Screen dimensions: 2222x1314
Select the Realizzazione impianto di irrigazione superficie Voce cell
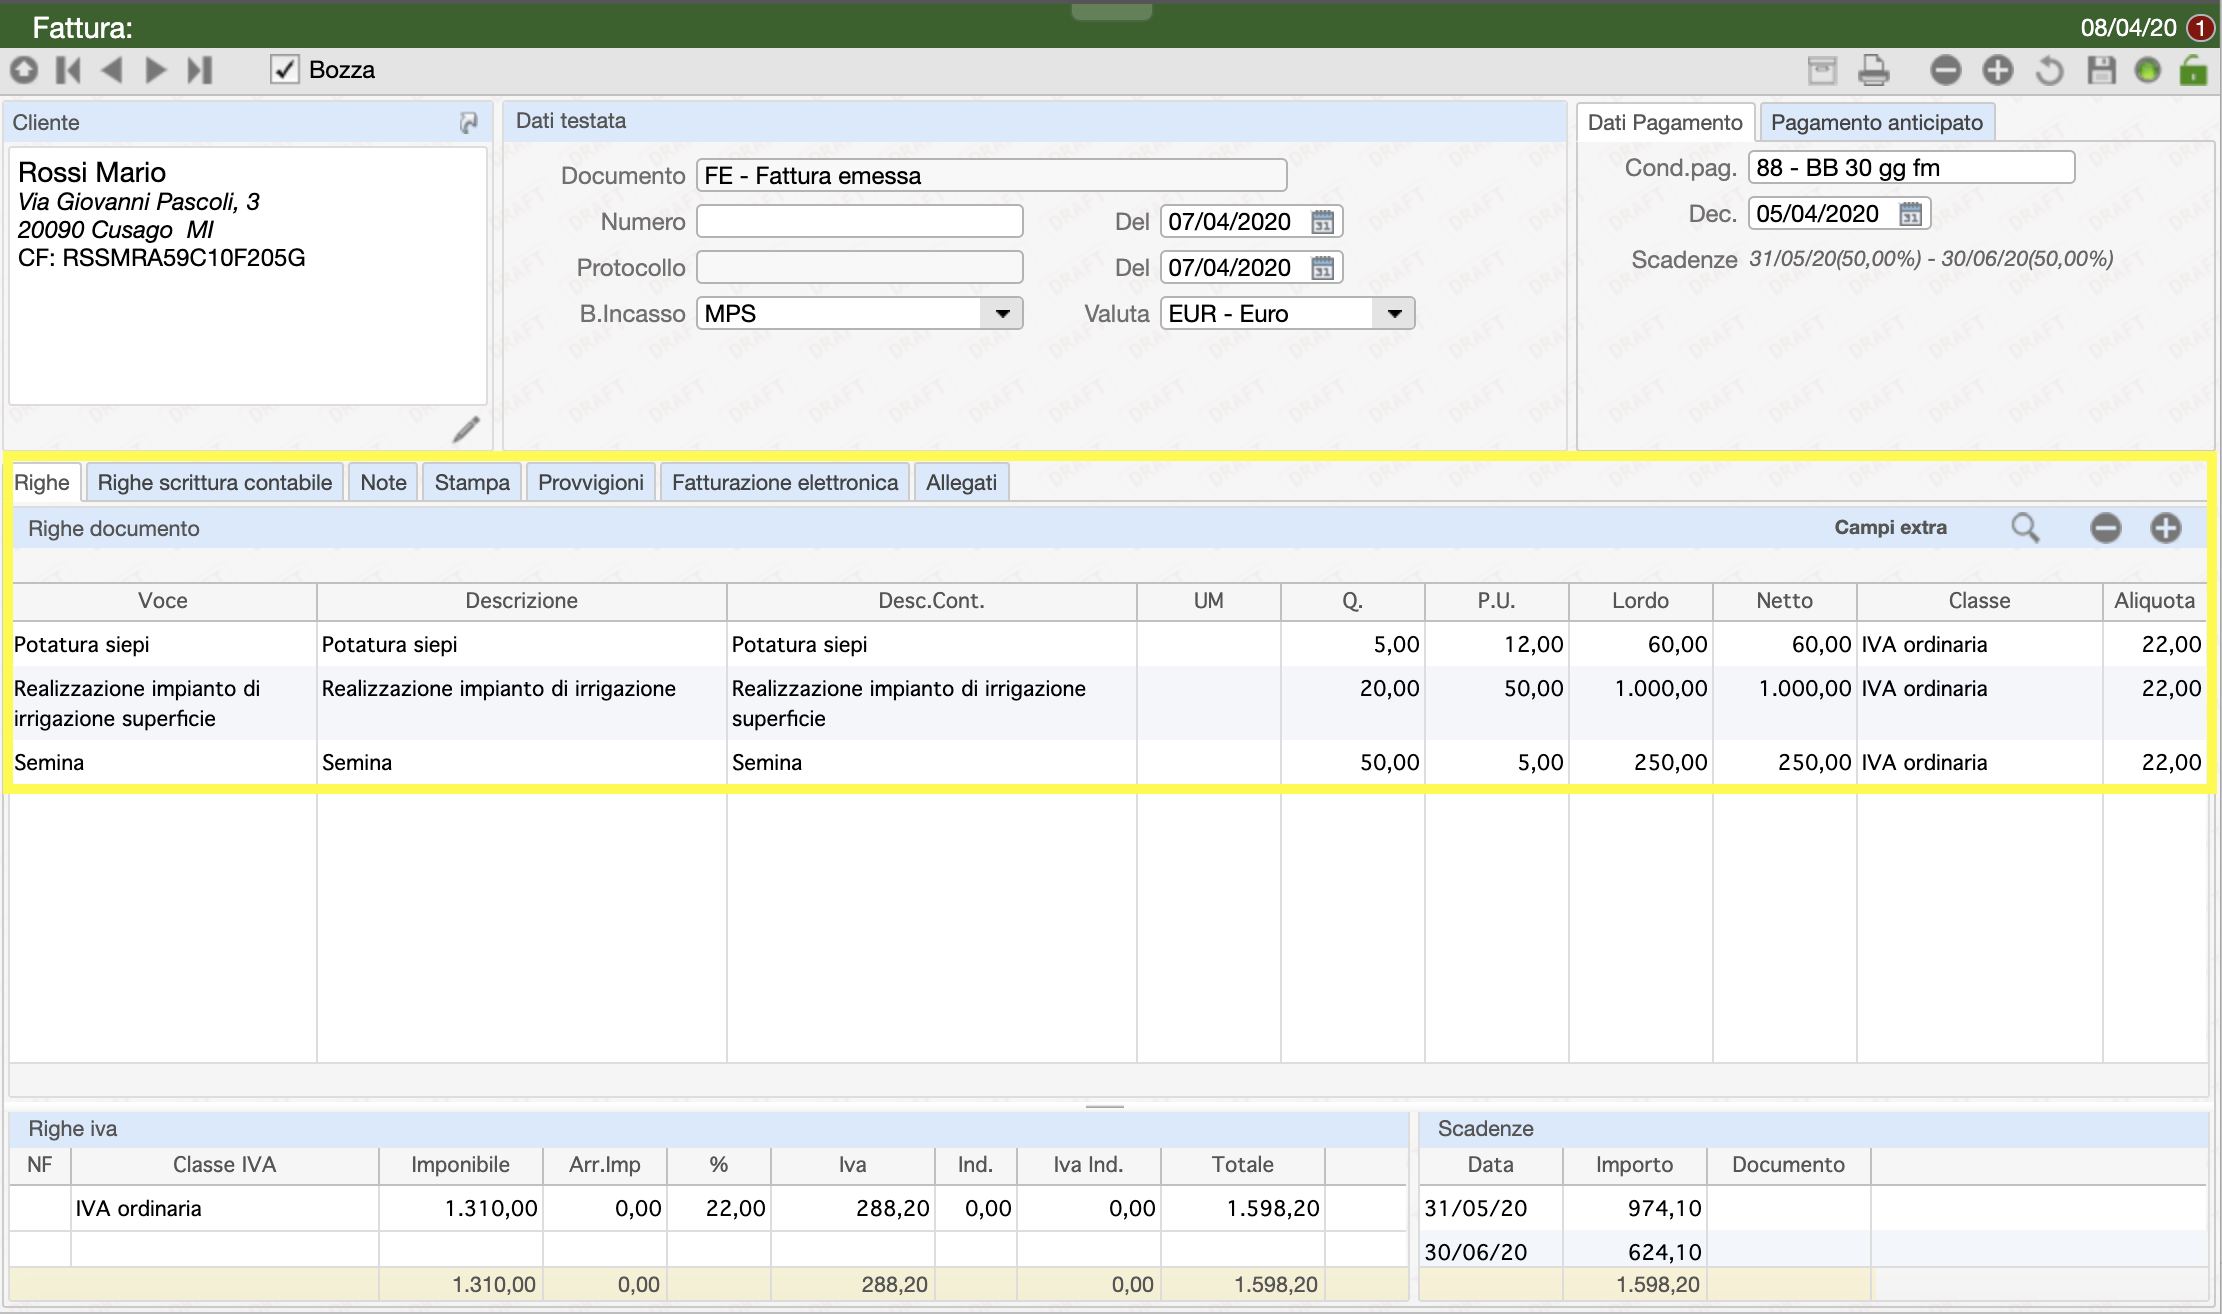[163, 703]
